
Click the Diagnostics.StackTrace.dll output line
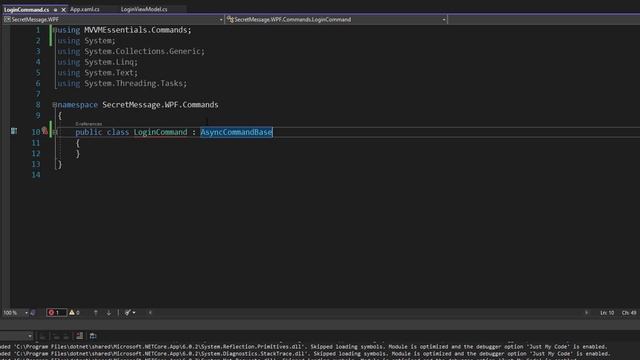click(x=305, y=353)
